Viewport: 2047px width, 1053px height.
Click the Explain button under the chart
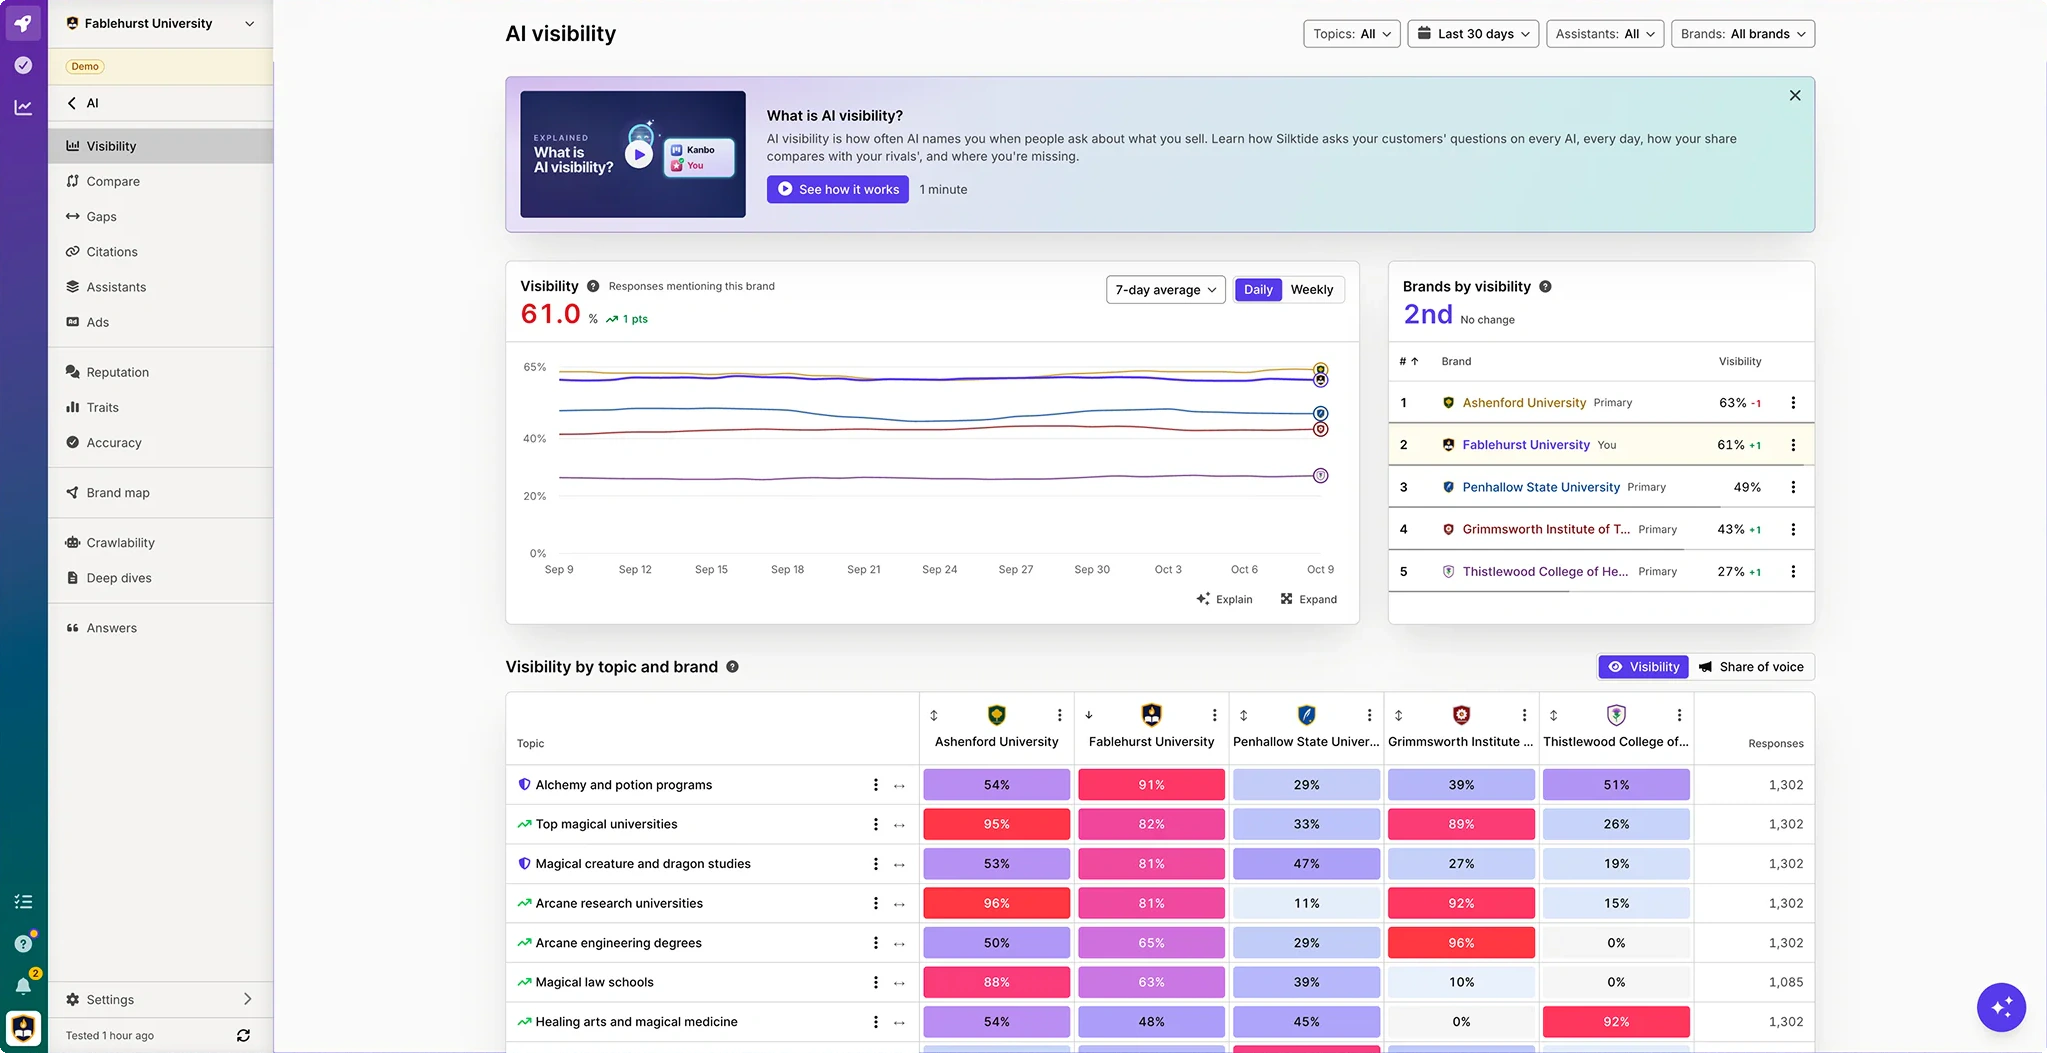(x=1225, y=599)
